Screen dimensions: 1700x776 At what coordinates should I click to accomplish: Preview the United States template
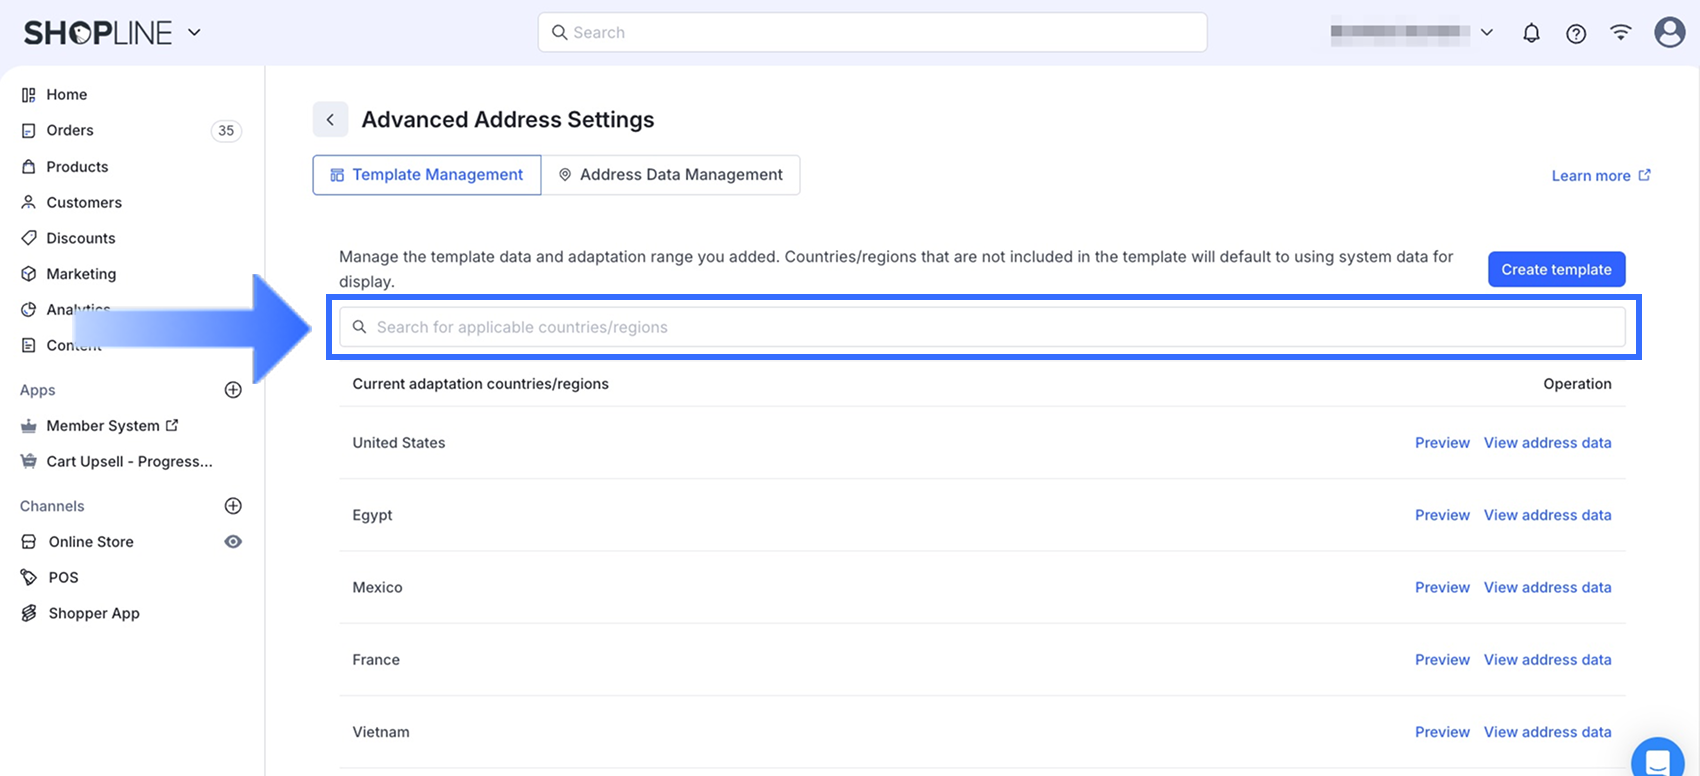click(x=1442, y=443)
